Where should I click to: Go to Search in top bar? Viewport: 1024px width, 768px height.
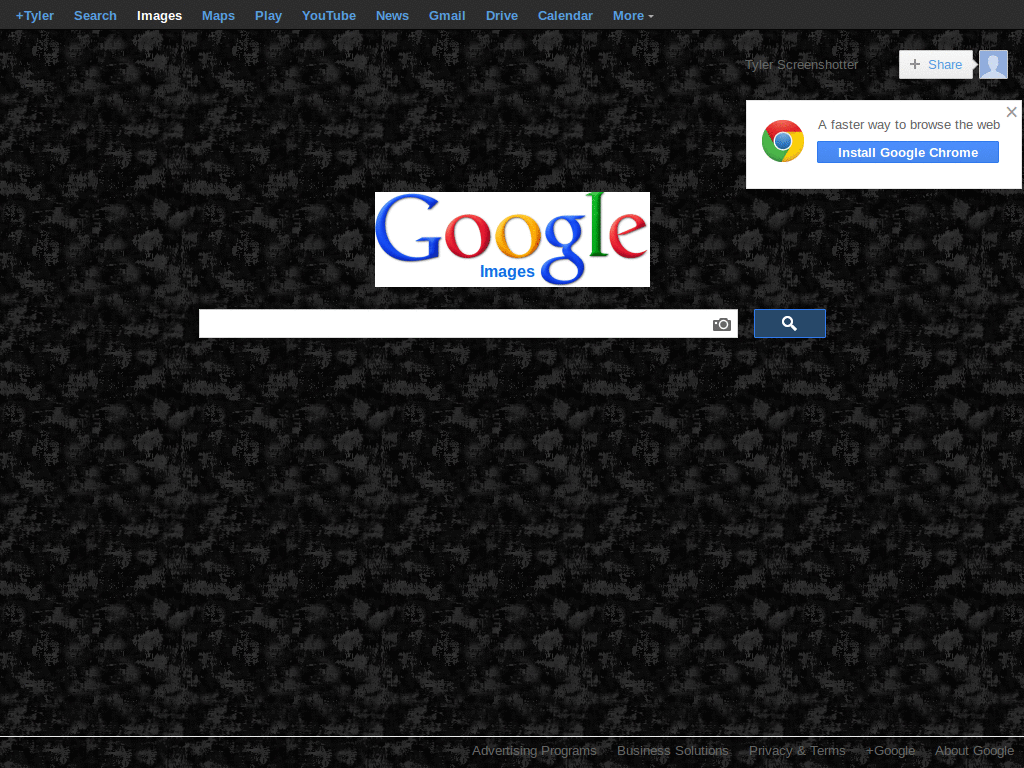click(x=95, y=16)
